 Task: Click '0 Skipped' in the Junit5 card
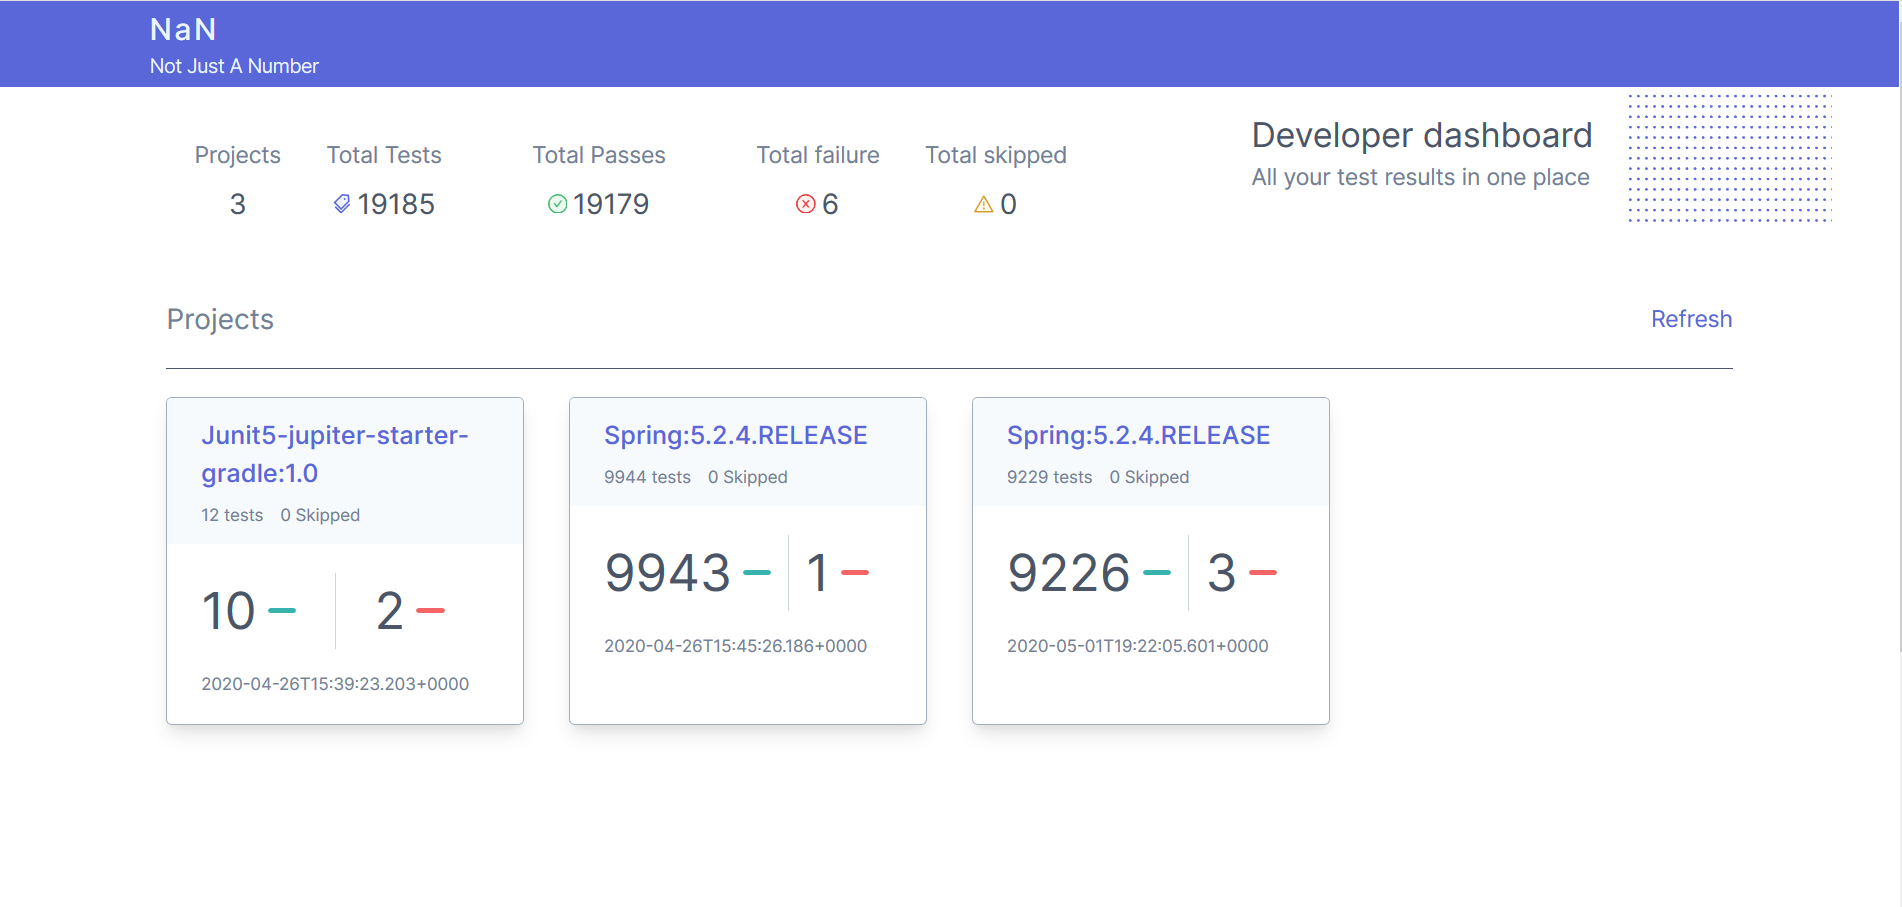tap(320, 515)
